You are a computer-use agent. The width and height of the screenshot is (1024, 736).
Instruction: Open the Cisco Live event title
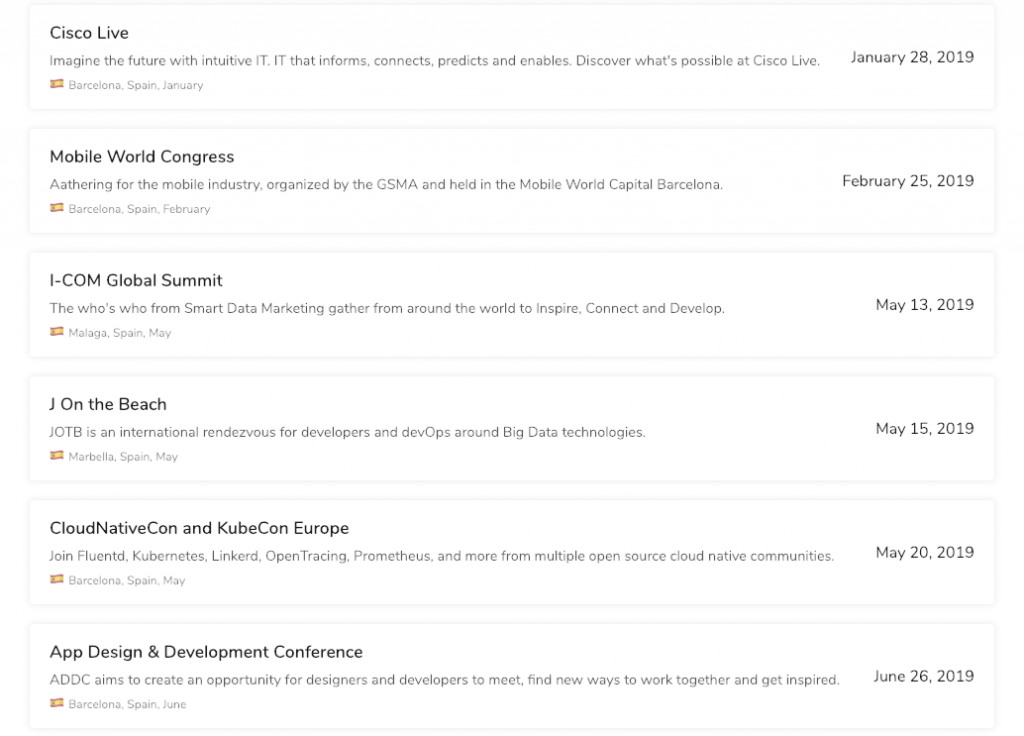89,33
